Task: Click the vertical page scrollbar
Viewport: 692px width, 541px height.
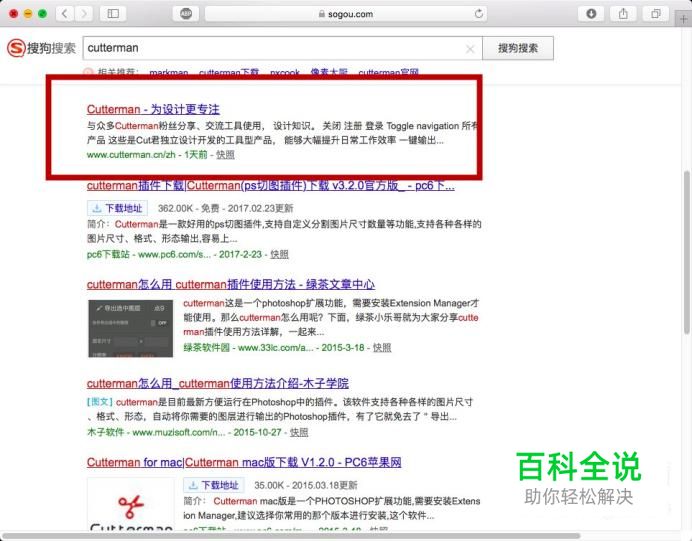Action: coord(687,252)
